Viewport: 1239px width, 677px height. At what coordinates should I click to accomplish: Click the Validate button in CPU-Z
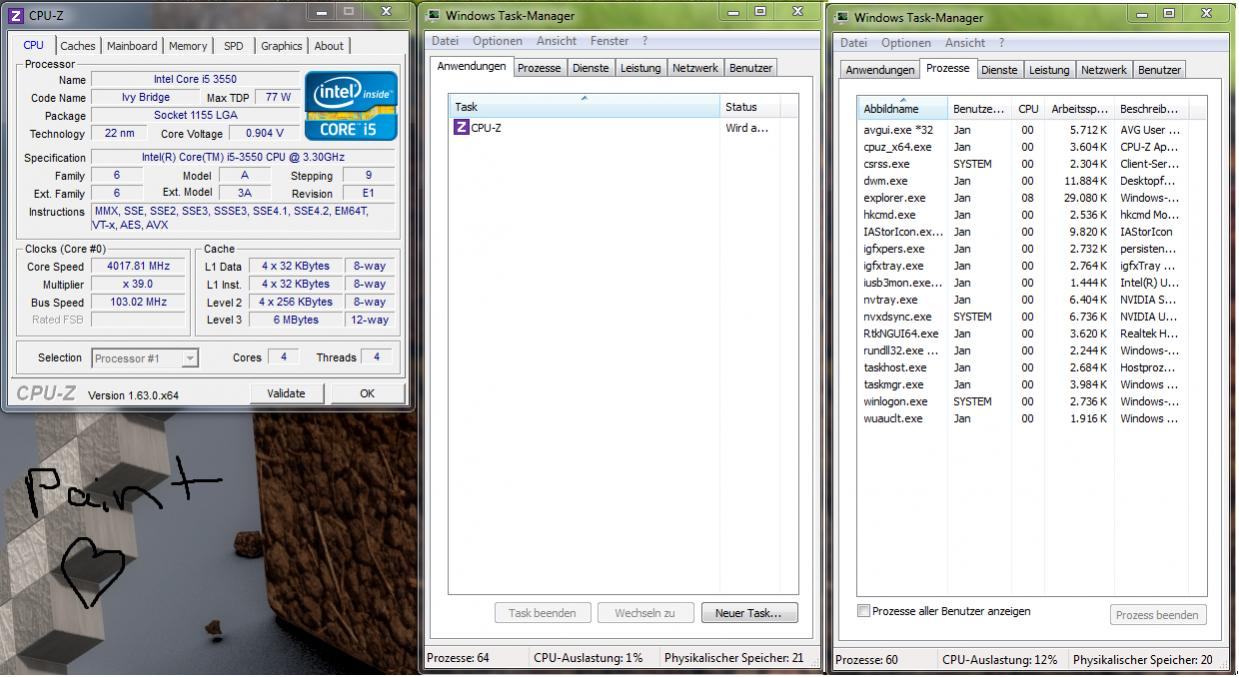[x=286, y=393]
